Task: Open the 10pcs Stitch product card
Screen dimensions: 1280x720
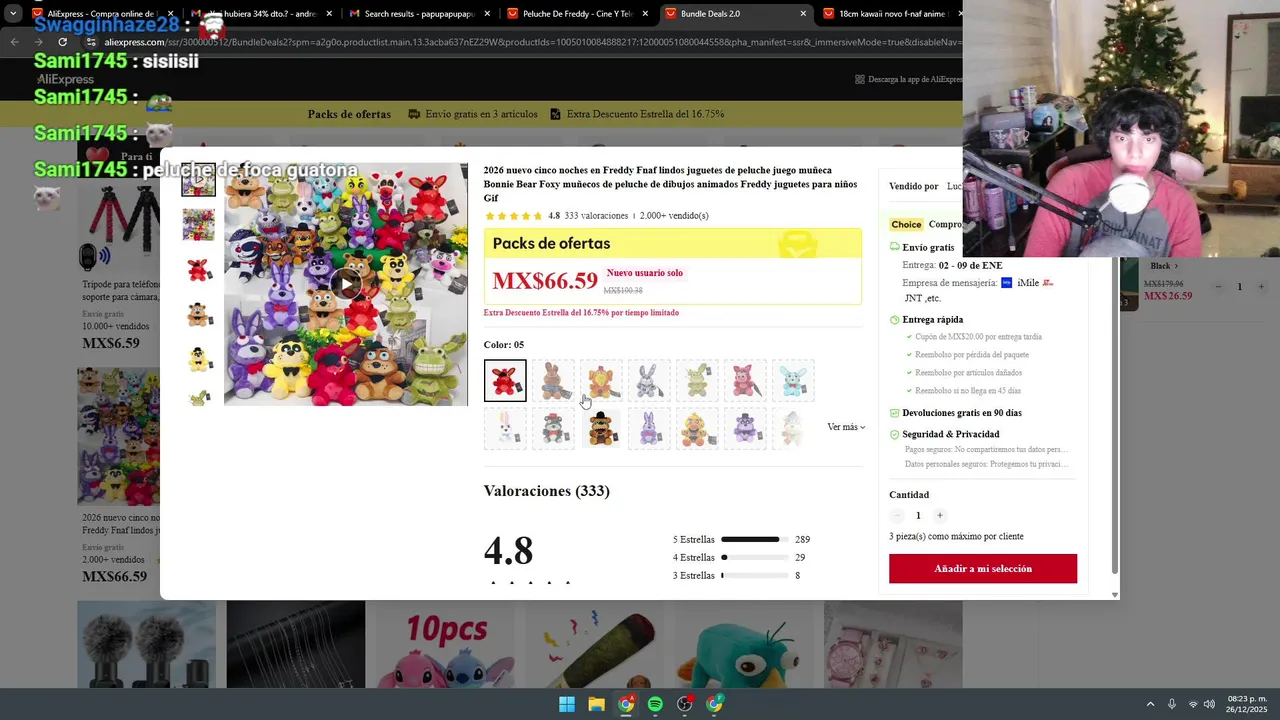Action: pos(445,645)
